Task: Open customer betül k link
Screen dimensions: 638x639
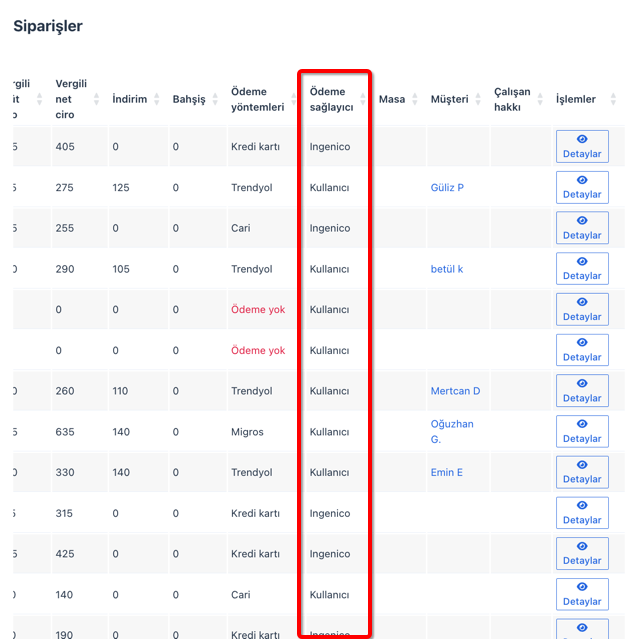Action: tap(447, 269)
